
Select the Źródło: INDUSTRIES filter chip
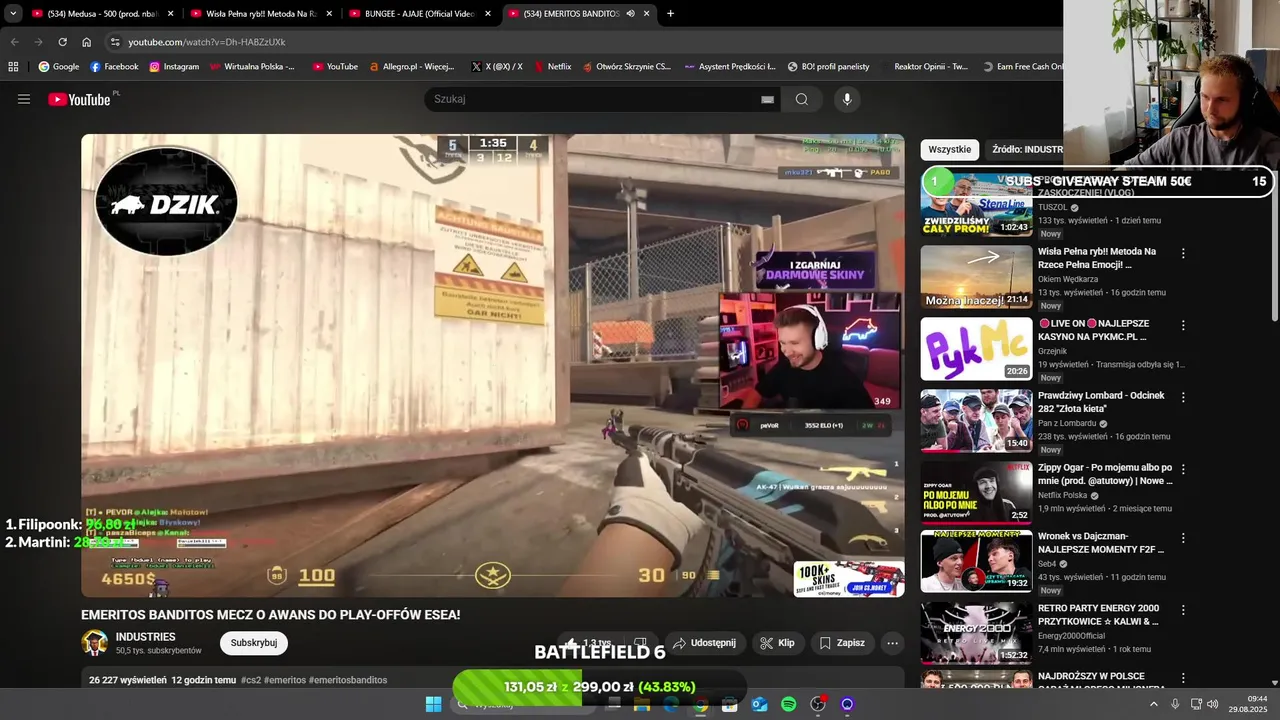click(x=1027, y=149)
